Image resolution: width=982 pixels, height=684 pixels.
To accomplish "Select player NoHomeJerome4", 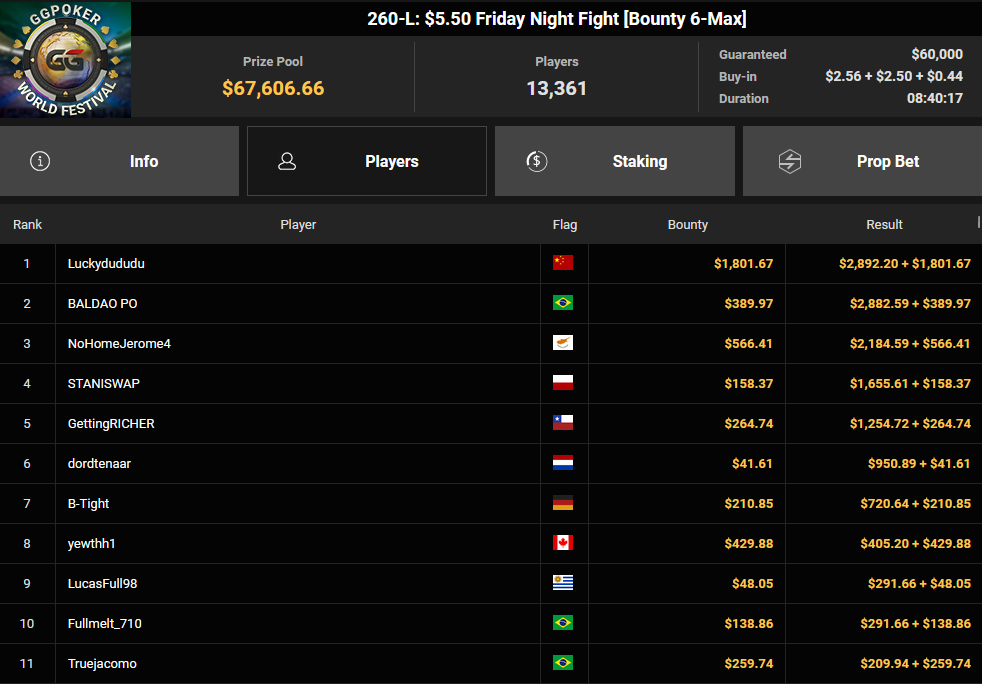I will [119, 344].
